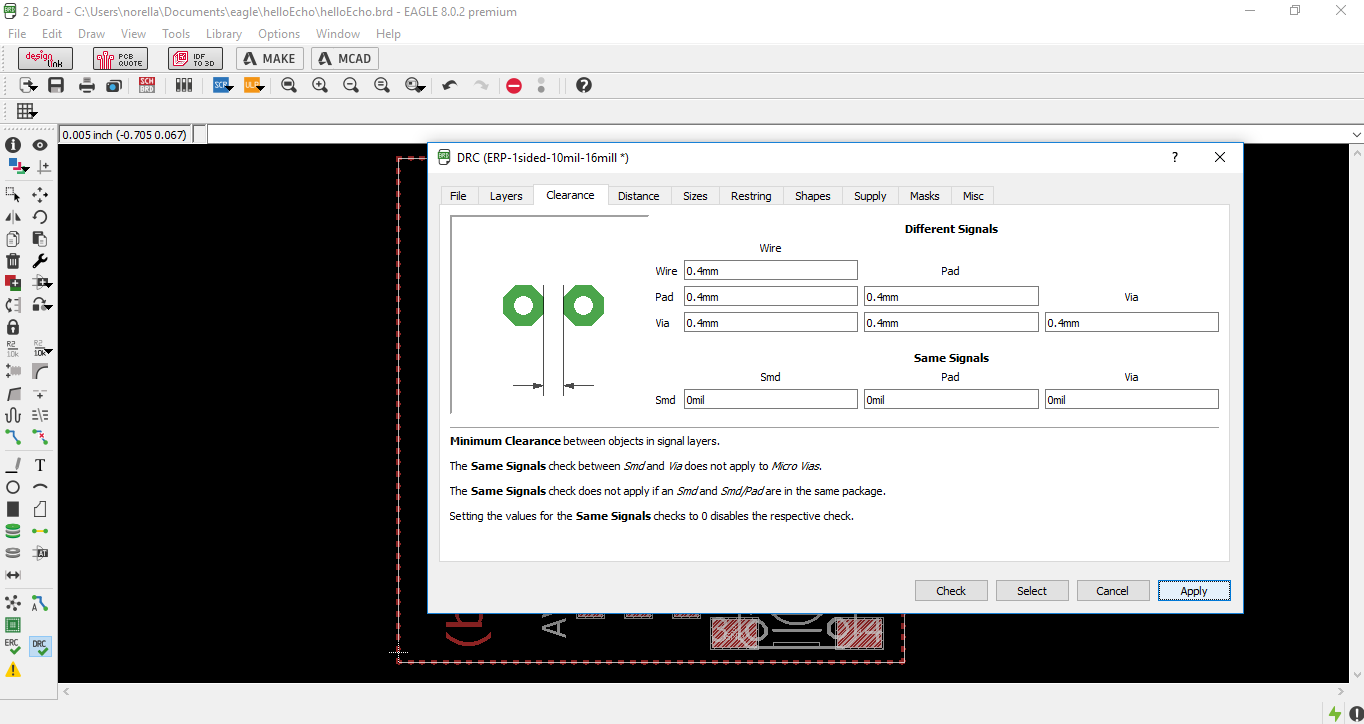Switch to schematic with SCH/BRD icon
Image resolution: width=1364 pixels, height=724 pixels.
tap(147, 85)
